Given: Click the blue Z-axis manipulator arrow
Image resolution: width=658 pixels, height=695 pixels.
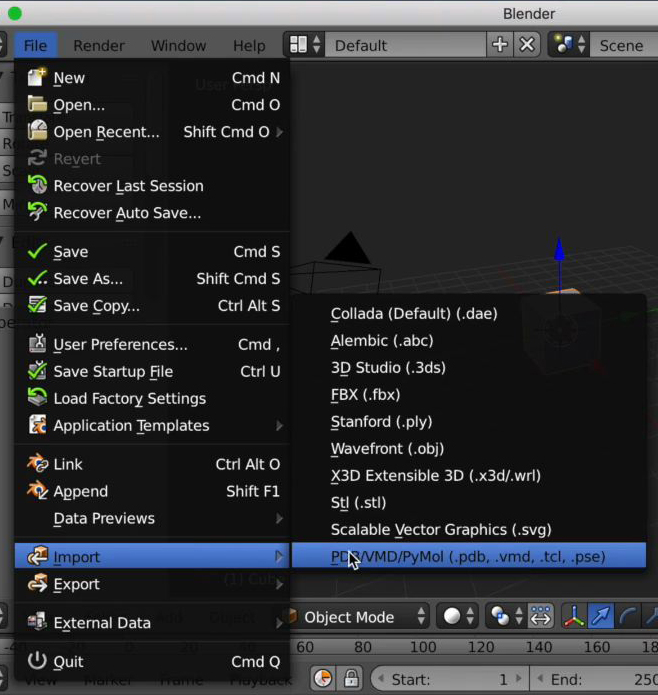Looking at the screenshot, I should point(560,249).
